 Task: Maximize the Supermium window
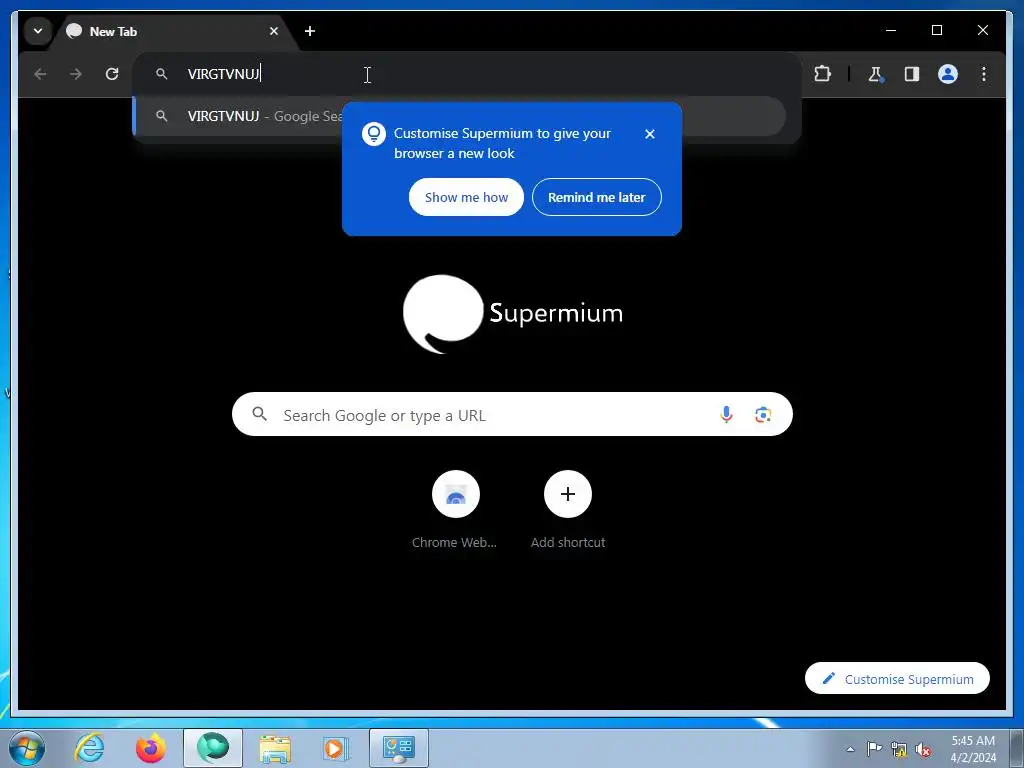click(936, 31)
